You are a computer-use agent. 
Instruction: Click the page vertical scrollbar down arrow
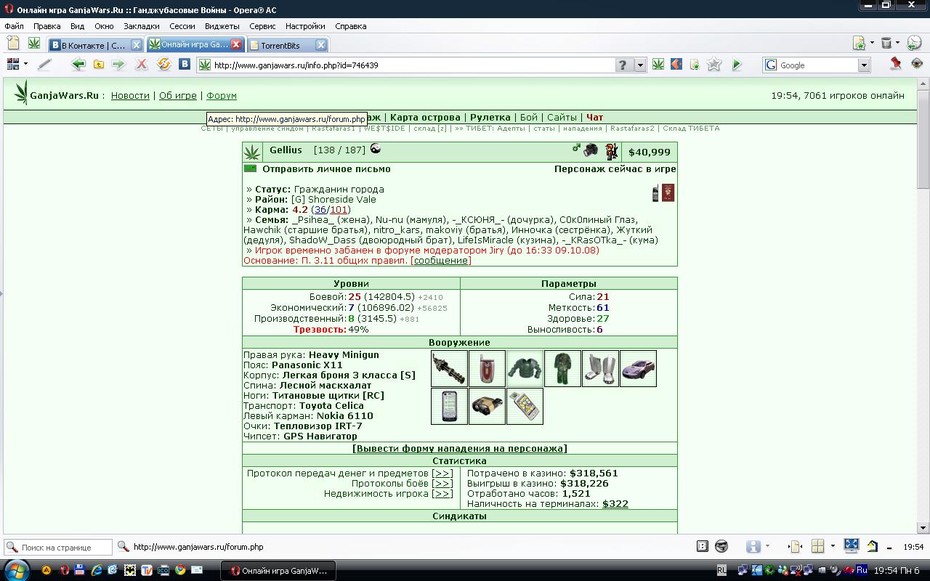click(923, 527)
